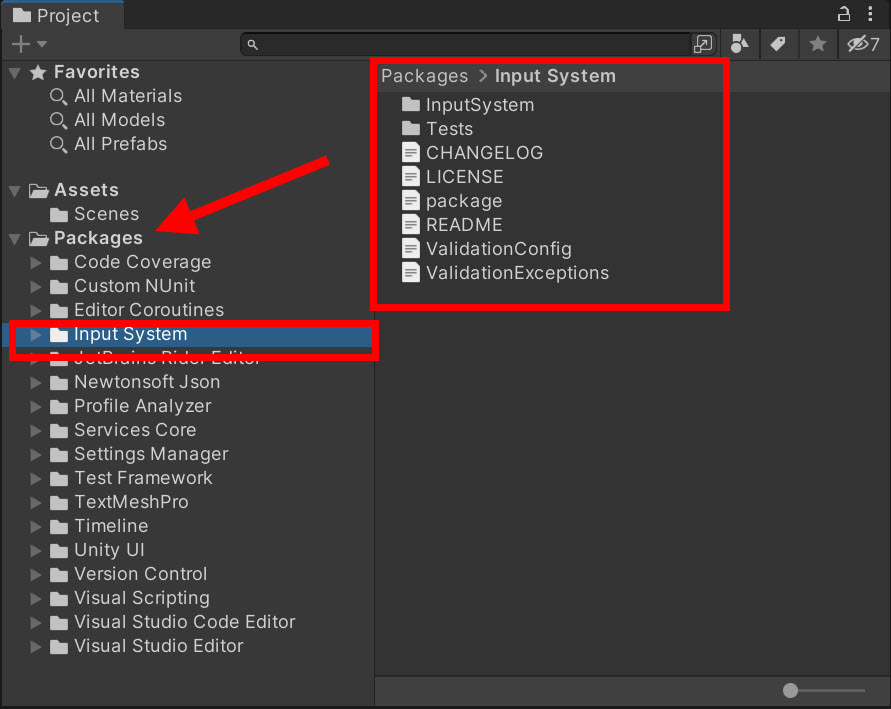Image resolution: width=891 pixels, height=709 pixels.
Task: Expand the Newtonsoft Json package
Action: coord(36,382)
